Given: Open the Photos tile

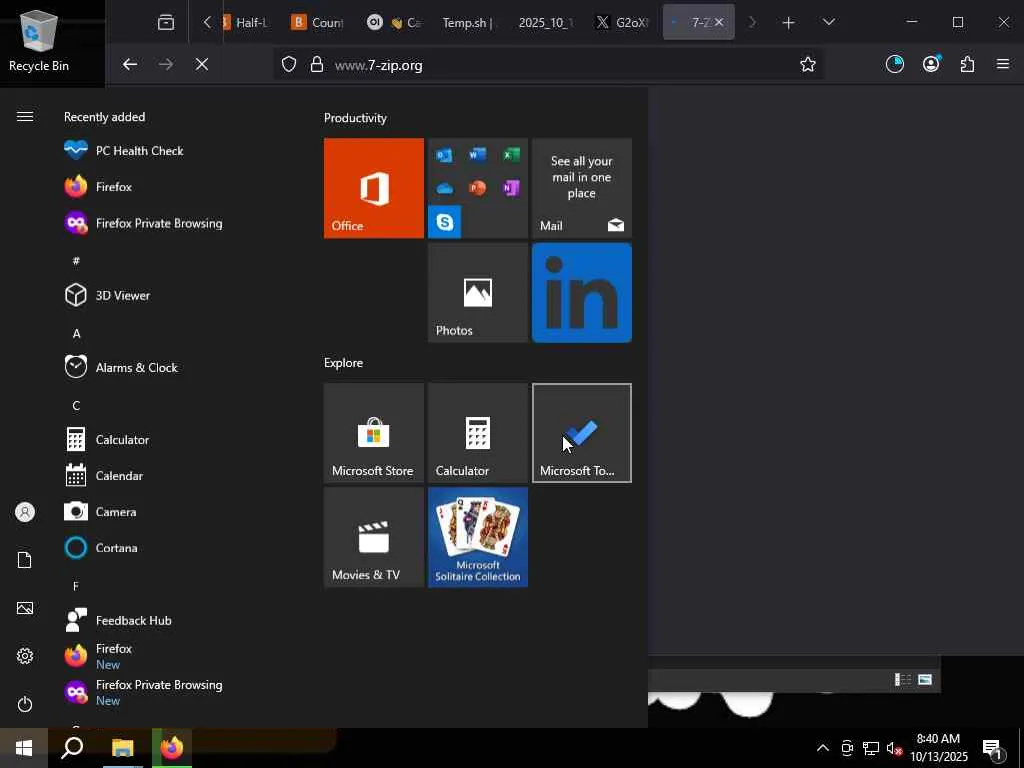Looking at the screenshot, I should (x=478, y=293).
